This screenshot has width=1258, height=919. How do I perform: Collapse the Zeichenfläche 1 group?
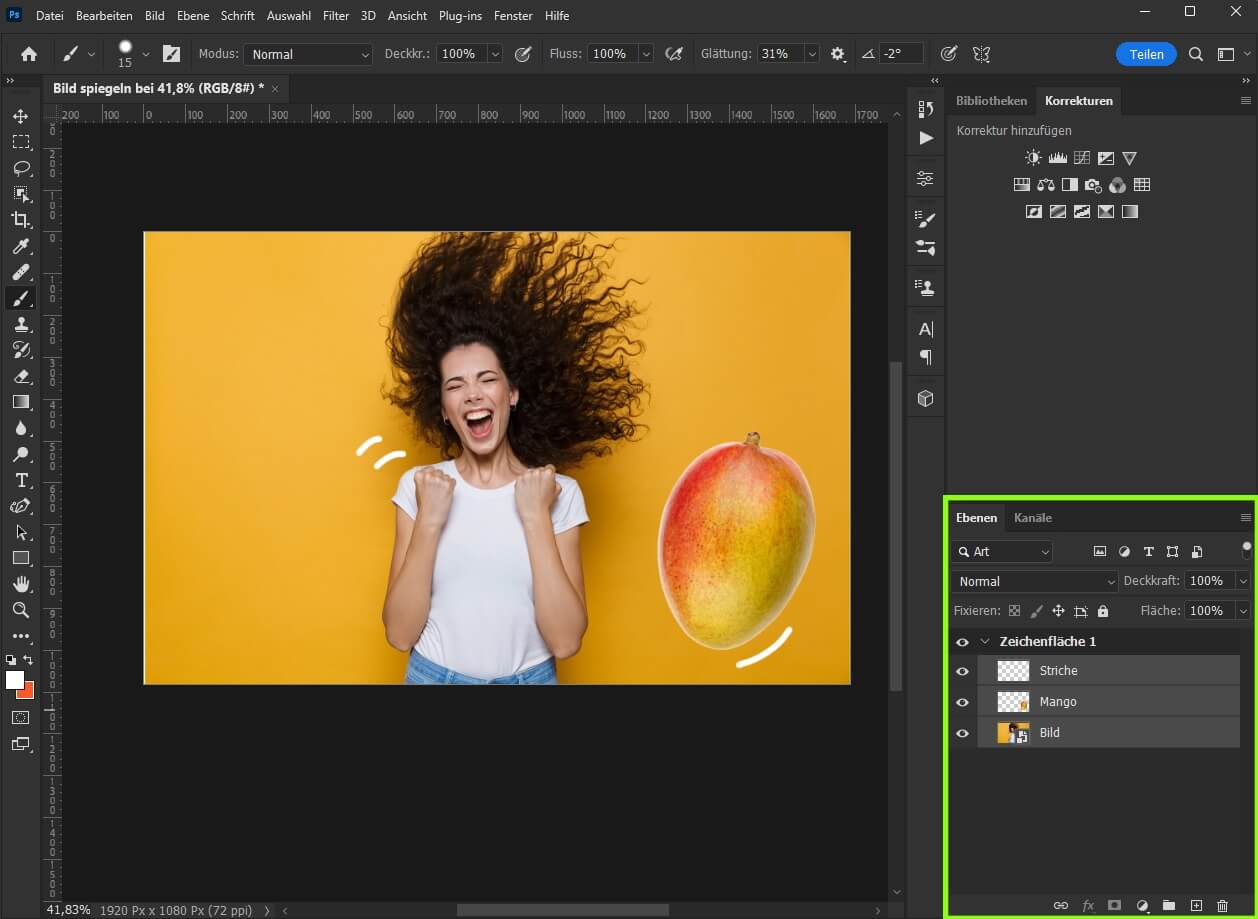tap(985, 641)
